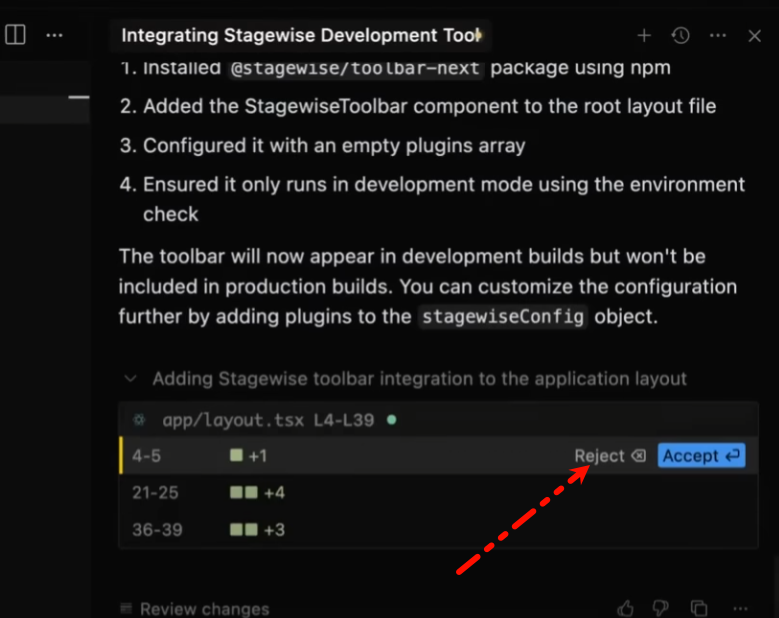Screen dimensions: 779x618
Task: Click the @stagewise/toolbar-next package code
Action: pyautogui.click(x=355, y=68)
